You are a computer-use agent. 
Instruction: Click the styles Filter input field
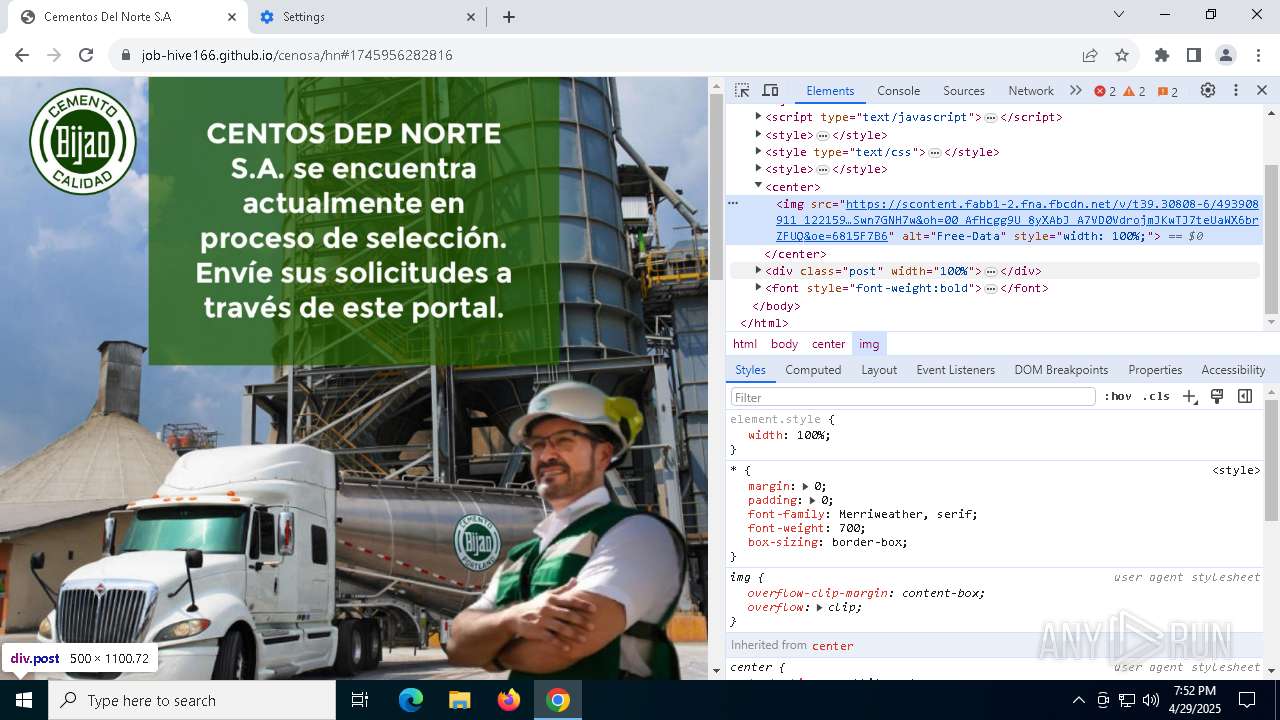click(913, 397)
